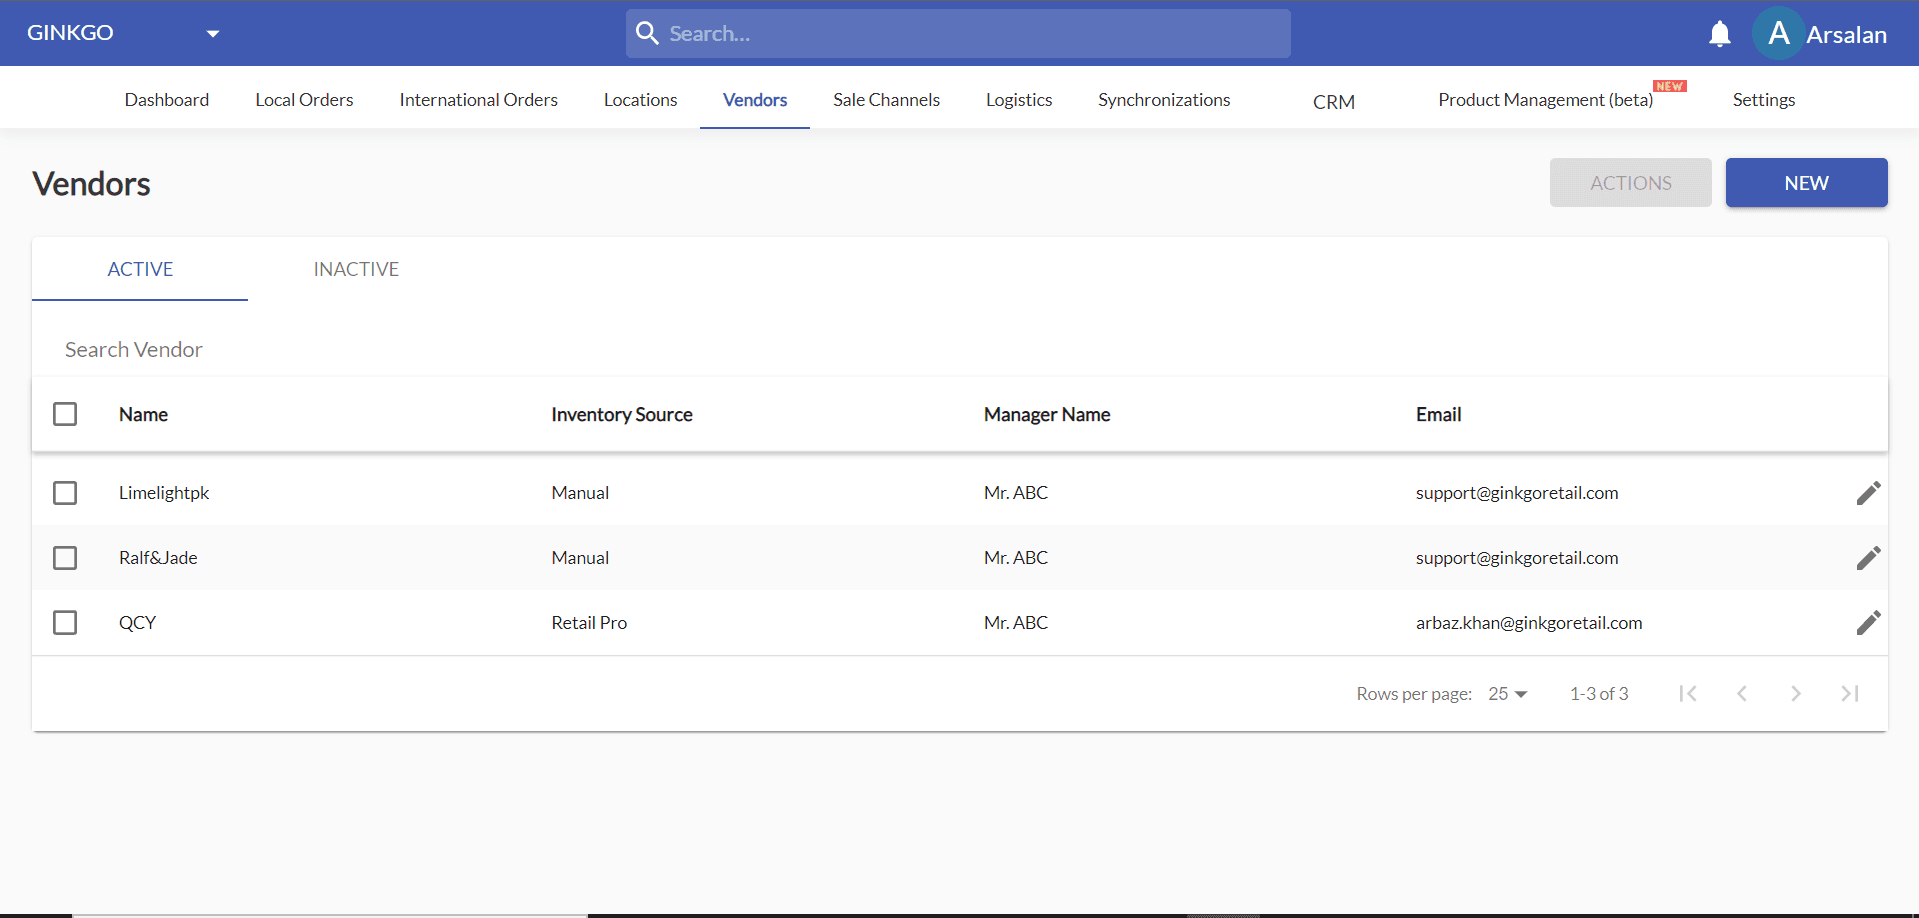Jump to the first page arrow
The image size is (1919, 918).
(x=1688, y=694)
